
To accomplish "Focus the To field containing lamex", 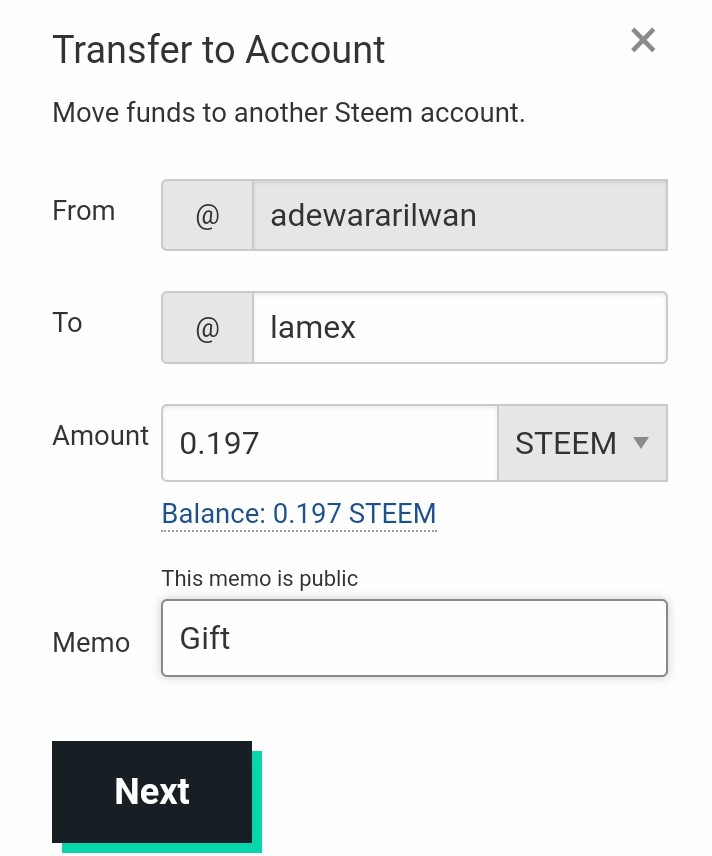I will [459, 327].
